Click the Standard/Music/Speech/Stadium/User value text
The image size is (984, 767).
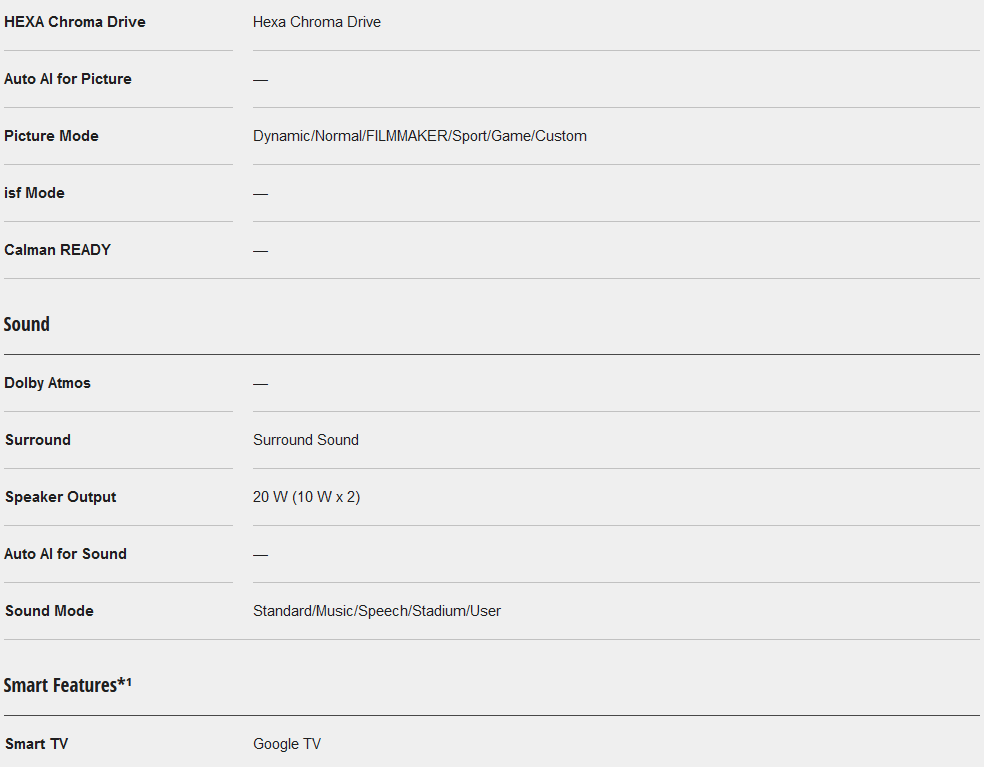point(376,611)
